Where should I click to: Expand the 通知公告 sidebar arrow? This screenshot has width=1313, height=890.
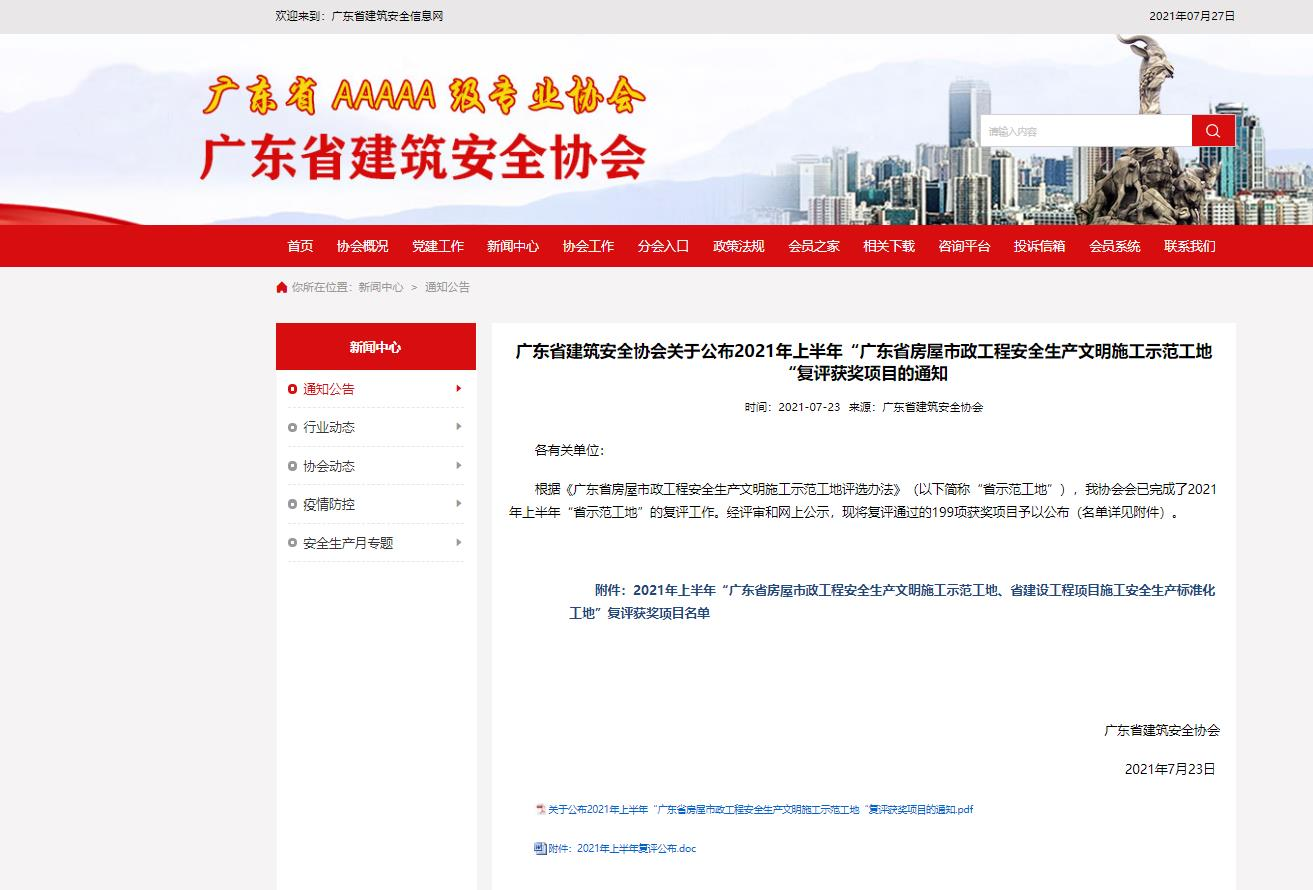point(458,388)
